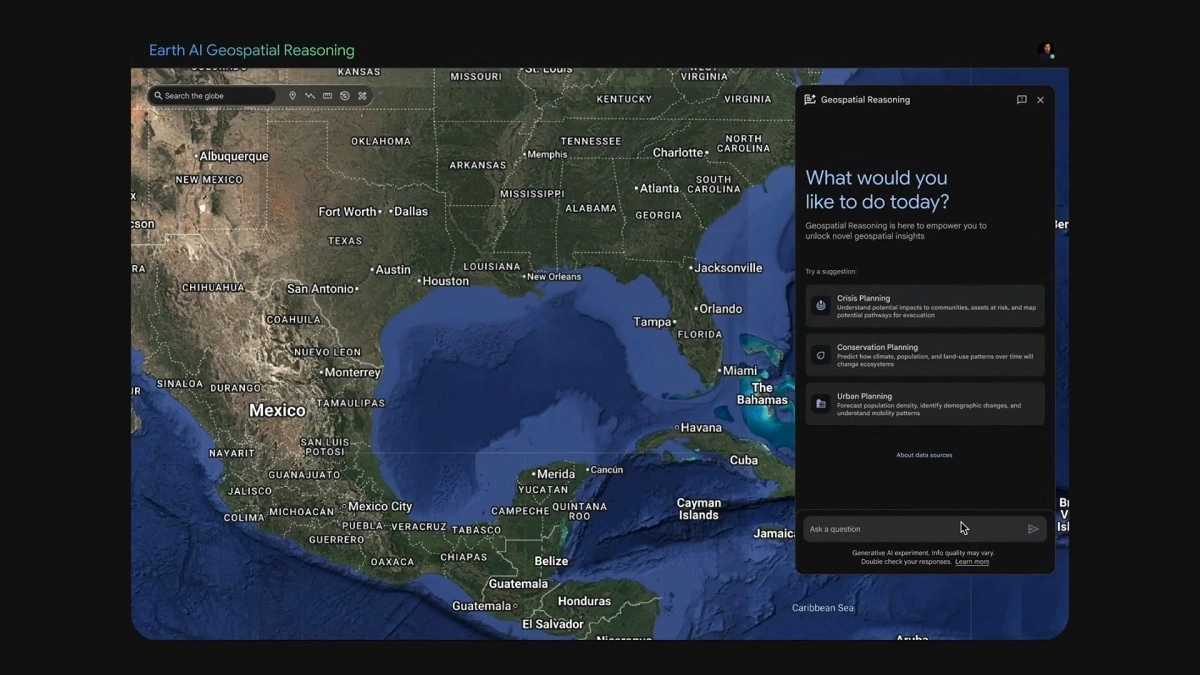Focus the Search the globe field
The width and height of the screenshot is (1200, 675).
[215, 96]
